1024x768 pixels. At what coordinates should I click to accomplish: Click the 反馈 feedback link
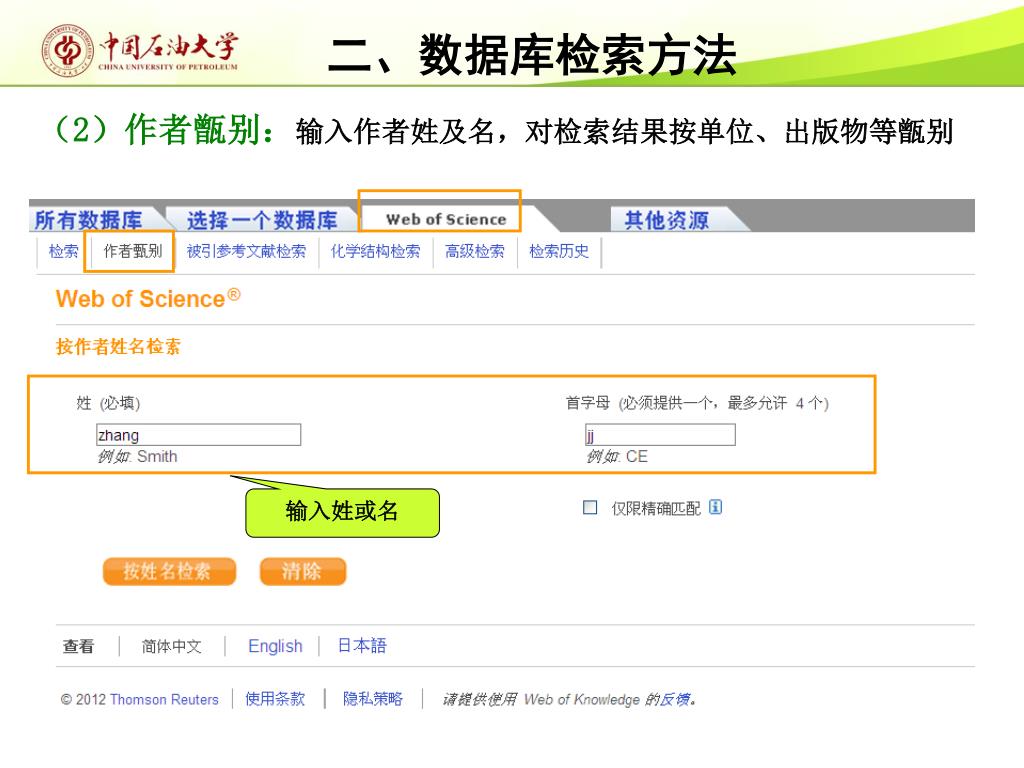[x=675, y=699]
